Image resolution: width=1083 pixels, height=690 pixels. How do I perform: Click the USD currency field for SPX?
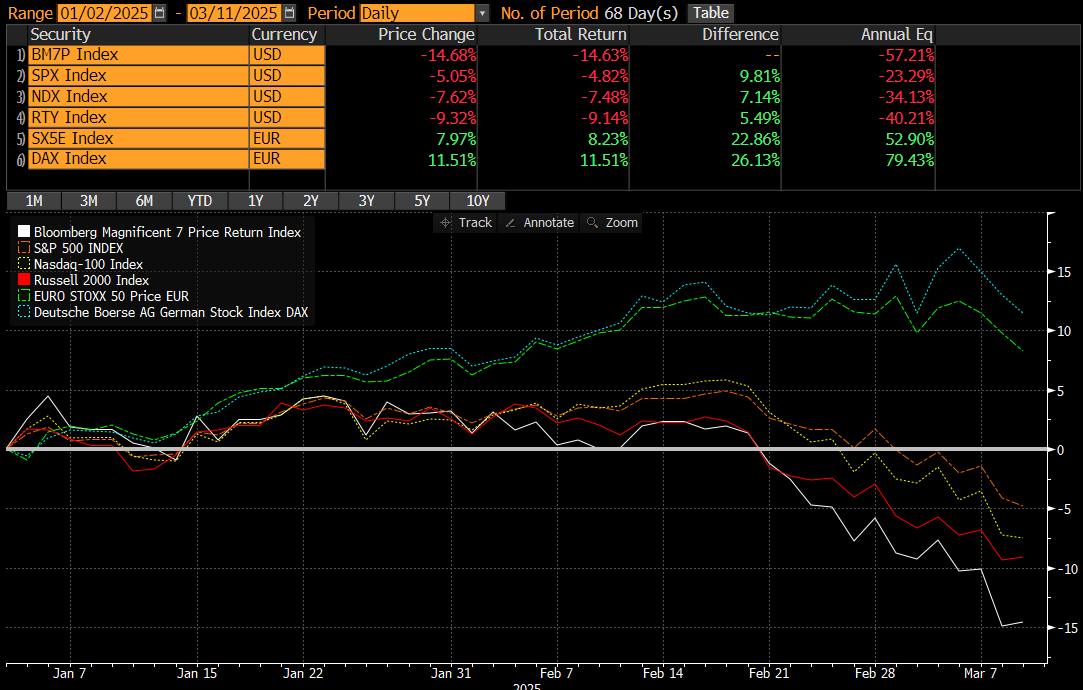click(287, 75)
